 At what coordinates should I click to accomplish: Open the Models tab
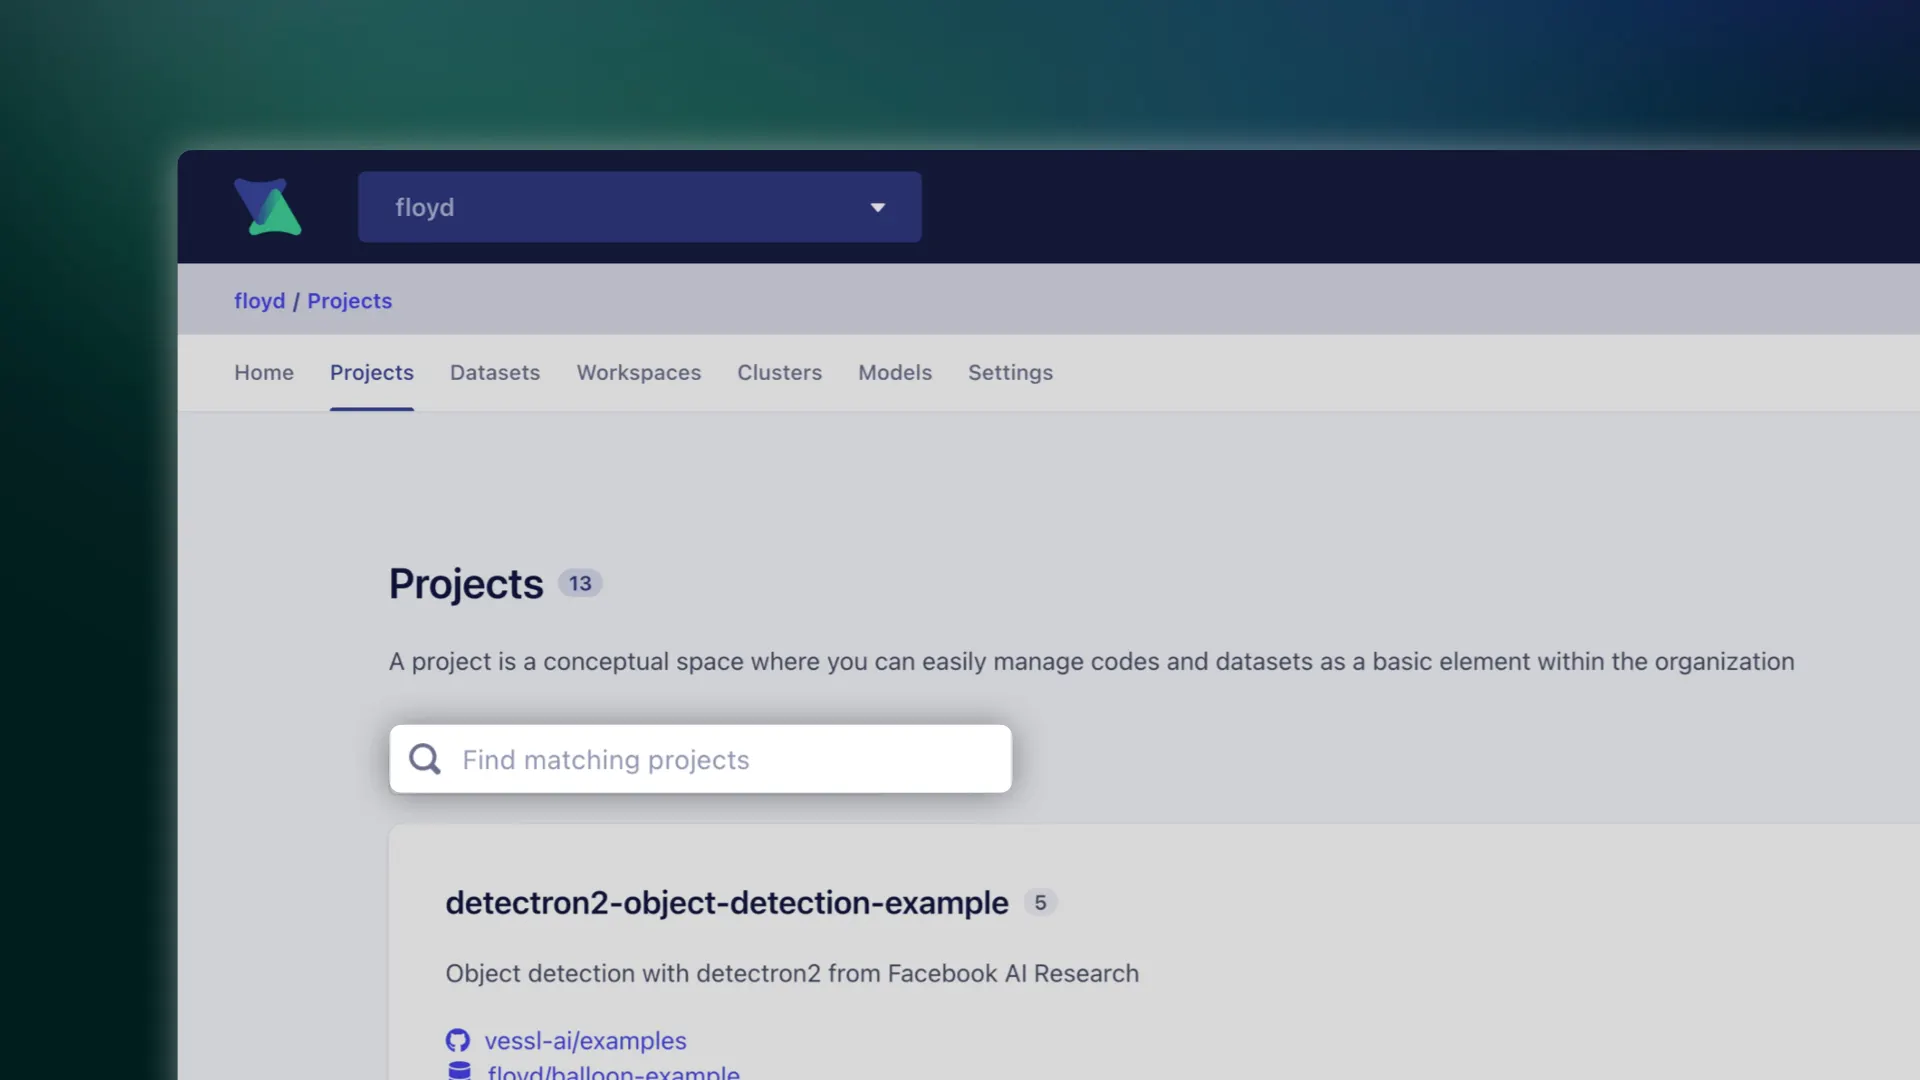(x=894, y=372)
